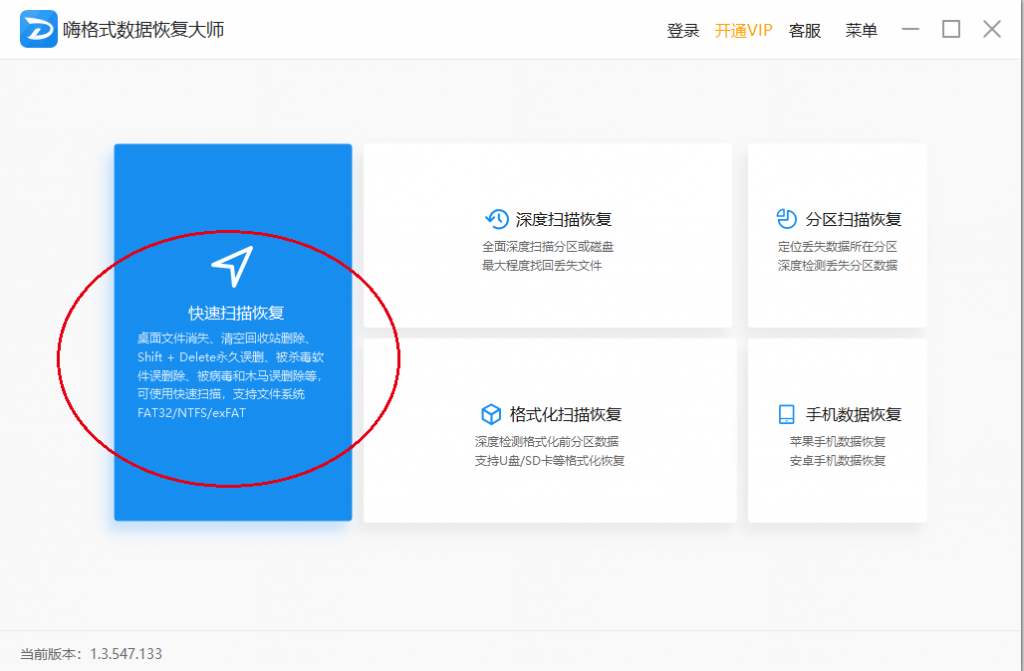The width and height of the screenshot is (1024, 671).
Task: Maximize the window
Action: pos(951,29)
